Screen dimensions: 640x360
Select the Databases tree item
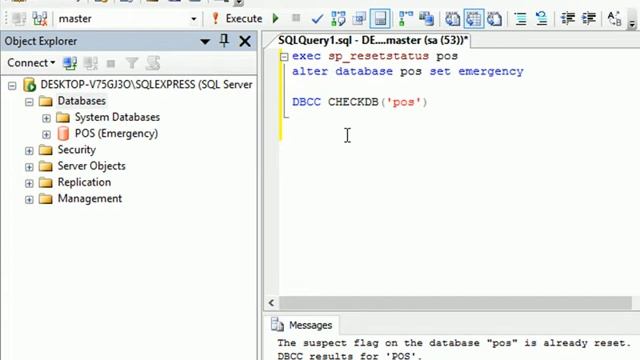(x=82, y=101)
